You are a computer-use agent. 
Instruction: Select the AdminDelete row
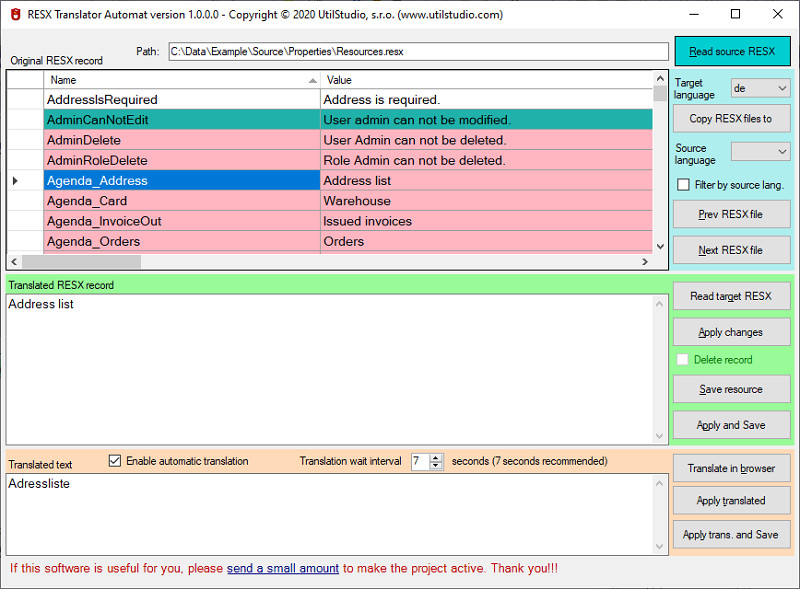point(330,140)
